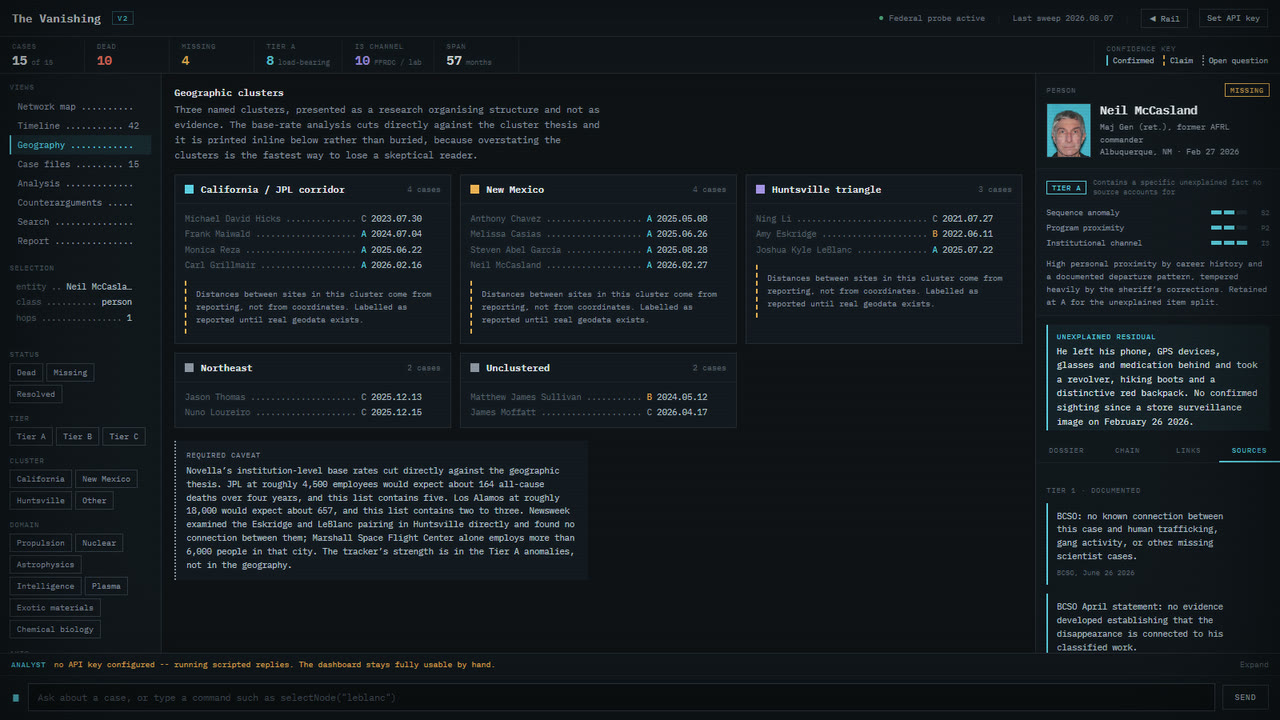This screenshot has height=720, width=1280.
Task: Click the TIER A badge in person panel
Action: [x=1065, y=188]
